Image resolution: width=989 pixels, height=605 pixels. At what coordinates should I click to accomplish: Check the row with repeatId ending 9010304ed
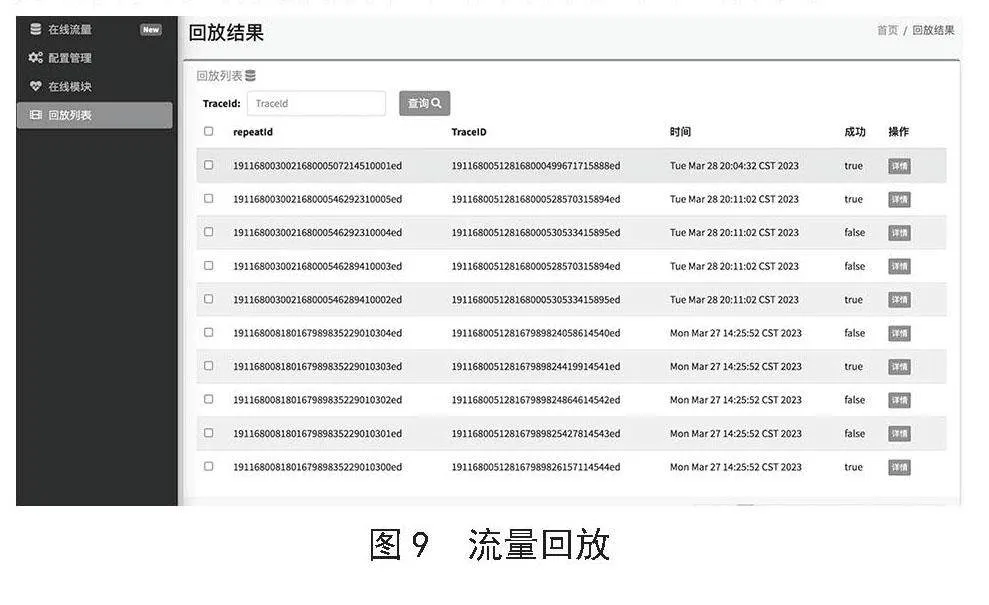coord(208,332)
